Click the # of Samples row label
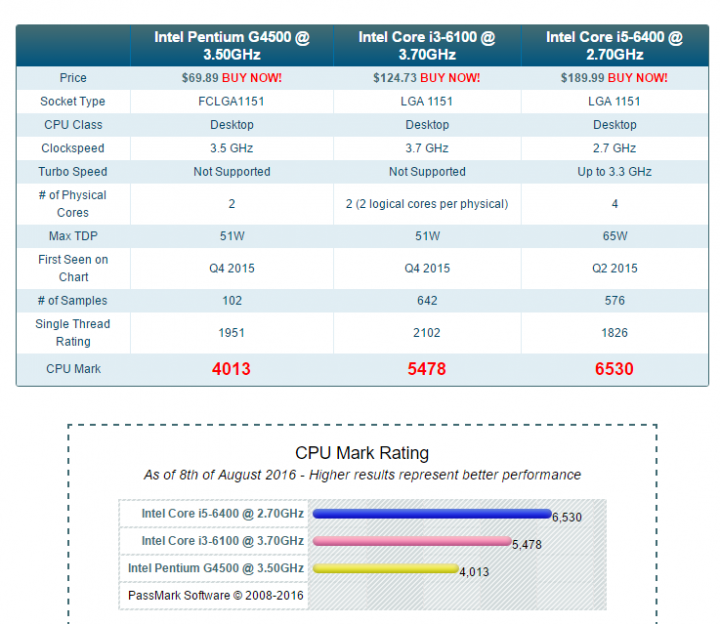The height and width of the screenshot is (624, 720). [73, 301]
